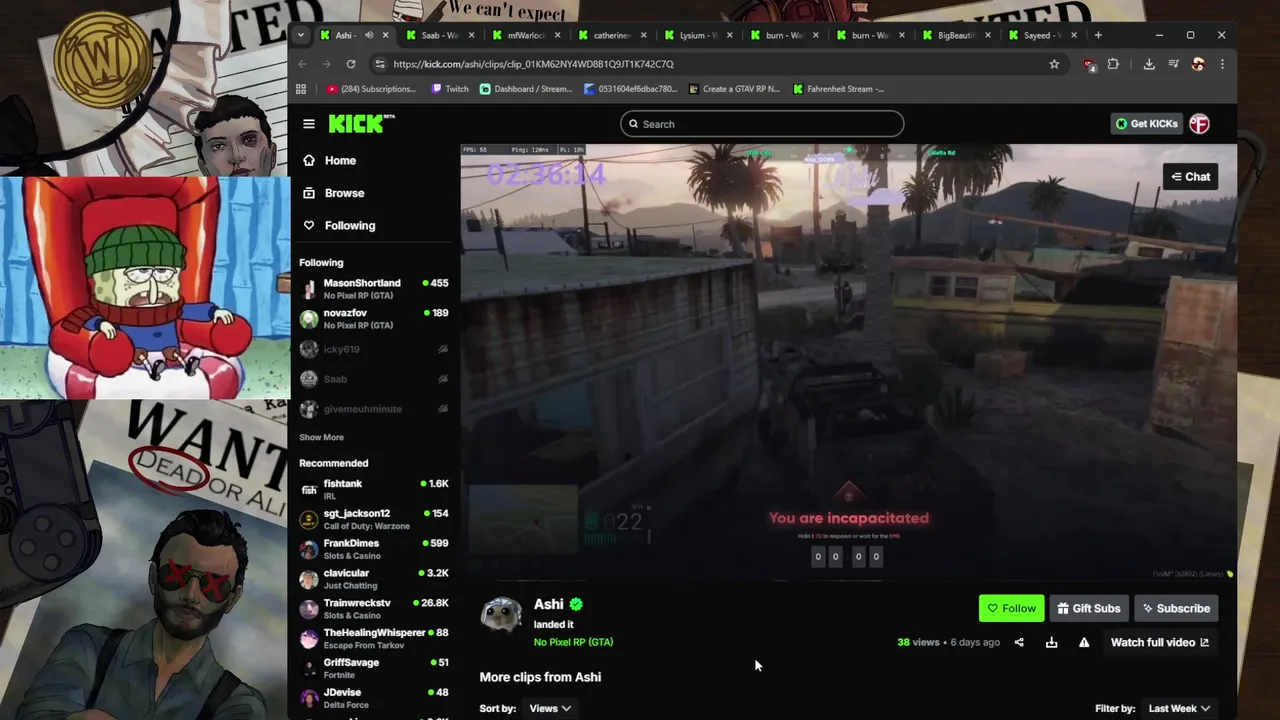The image size is (1280, 720).
Task: Open novazfov channel in Following list
Action: point(374,319)
